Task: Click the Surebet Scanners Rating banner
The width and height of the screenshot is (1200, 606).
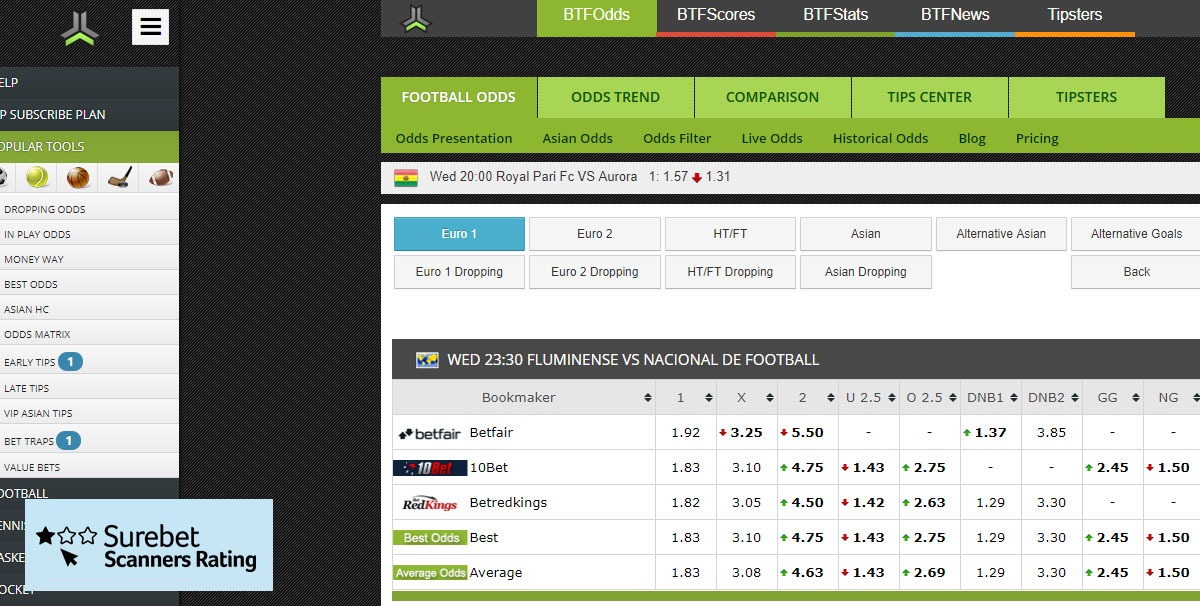Action: [x=149, y=545]
